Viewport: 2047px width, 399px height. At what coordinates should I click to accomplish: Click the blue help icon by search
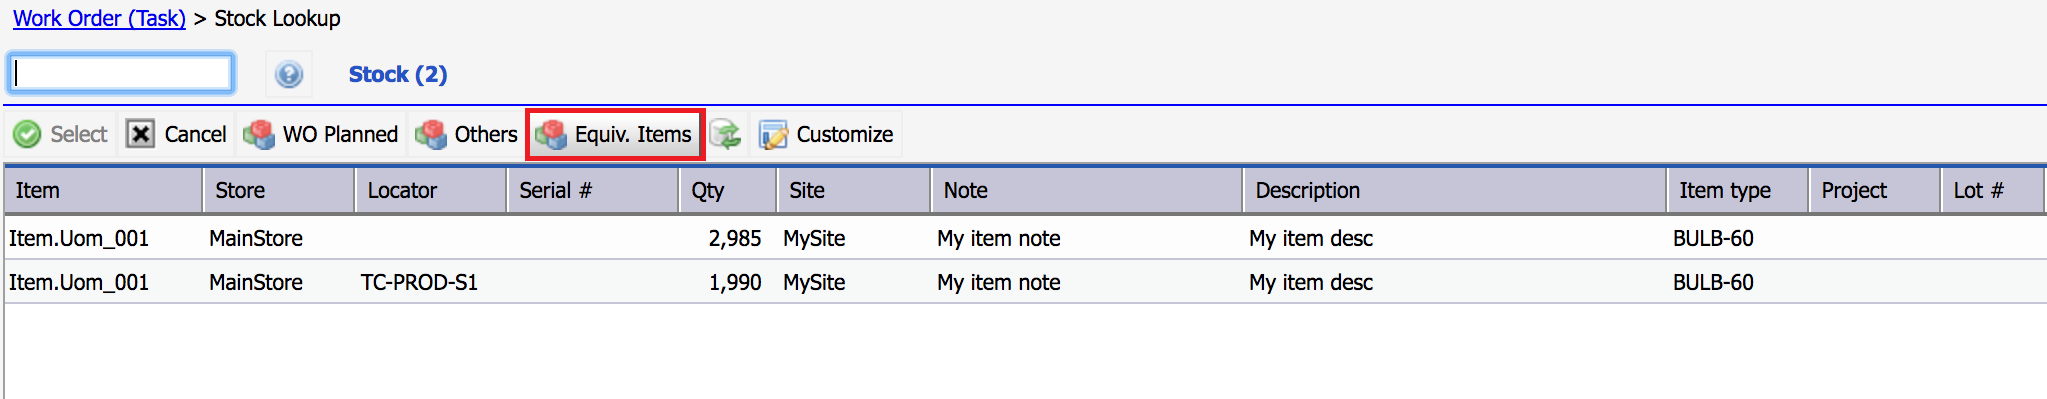point(289,74)
